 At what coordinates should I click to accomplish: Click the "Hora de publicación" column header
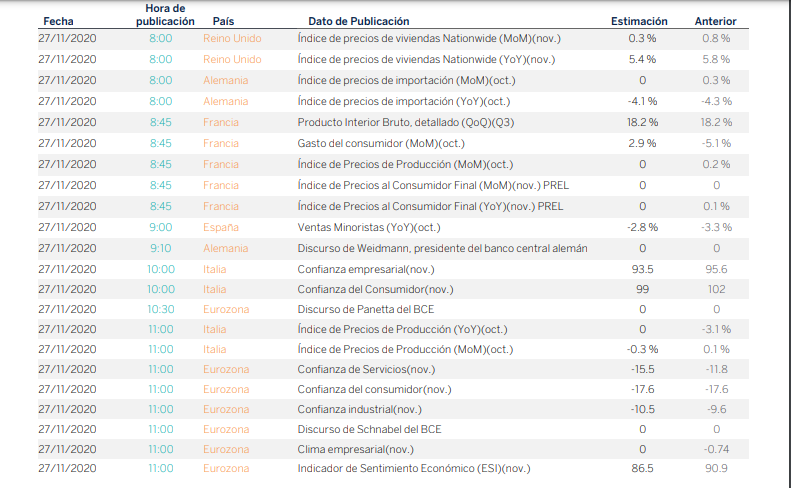tap(158, 14)
